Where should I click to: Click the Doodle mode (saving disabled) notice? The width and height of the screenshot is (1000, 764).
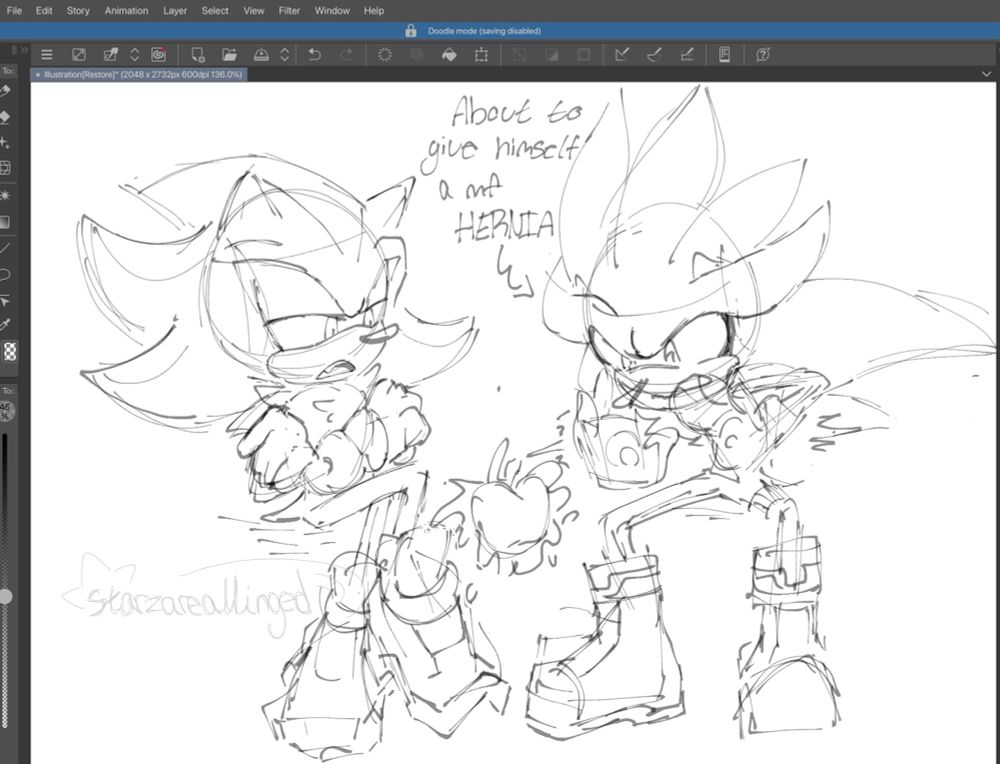pyautogui.click(x=484, y=31)
